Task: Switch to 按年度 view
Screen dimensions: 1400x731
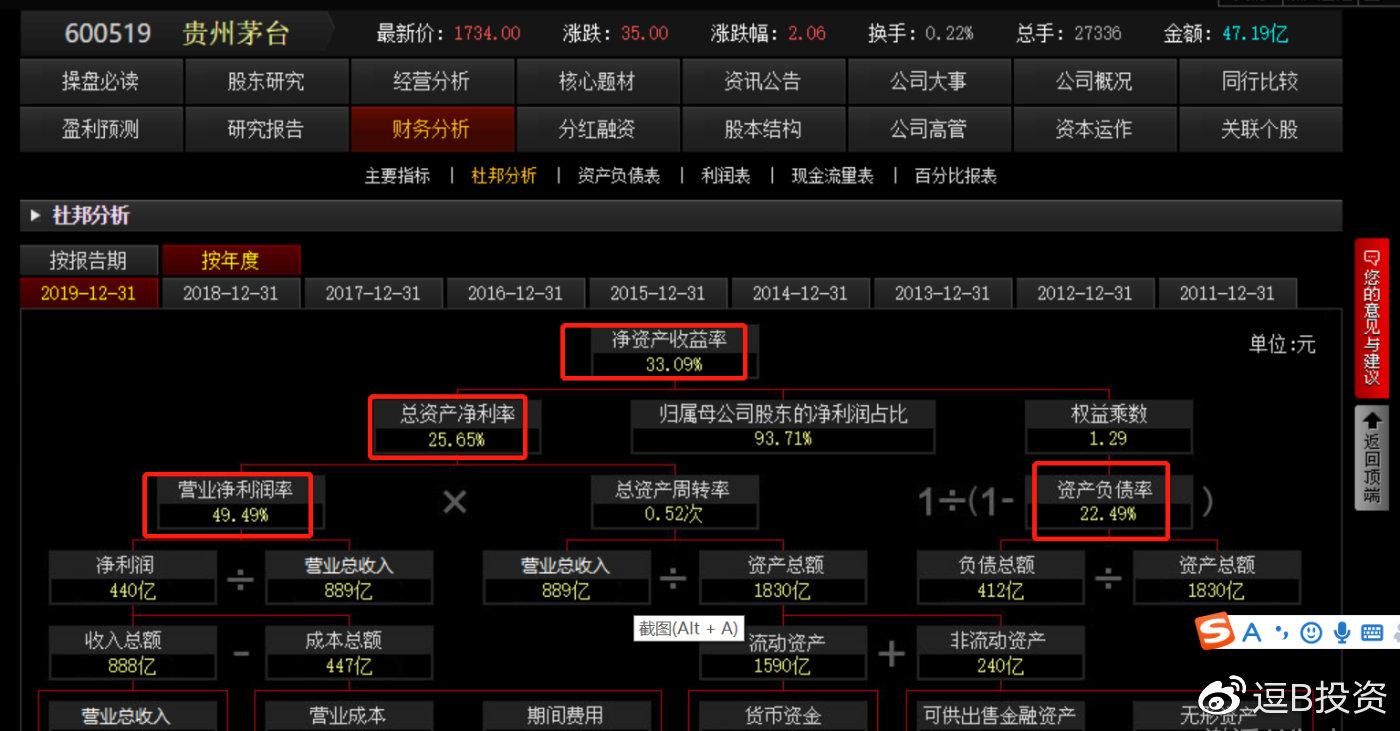Action: pos(230,261)
